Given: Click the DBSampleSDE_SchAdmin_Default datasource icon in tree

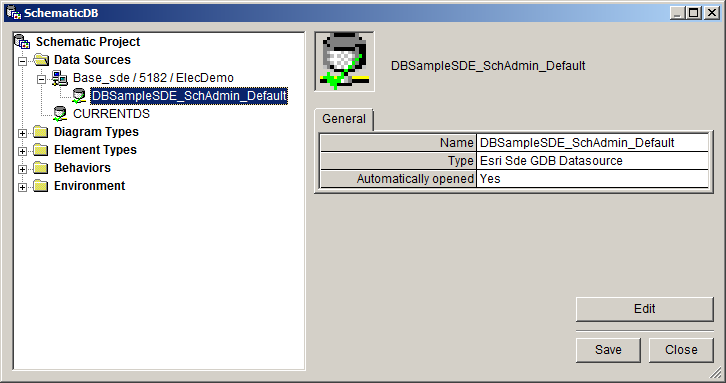Looking at the screenshot, I should point(79,96).
